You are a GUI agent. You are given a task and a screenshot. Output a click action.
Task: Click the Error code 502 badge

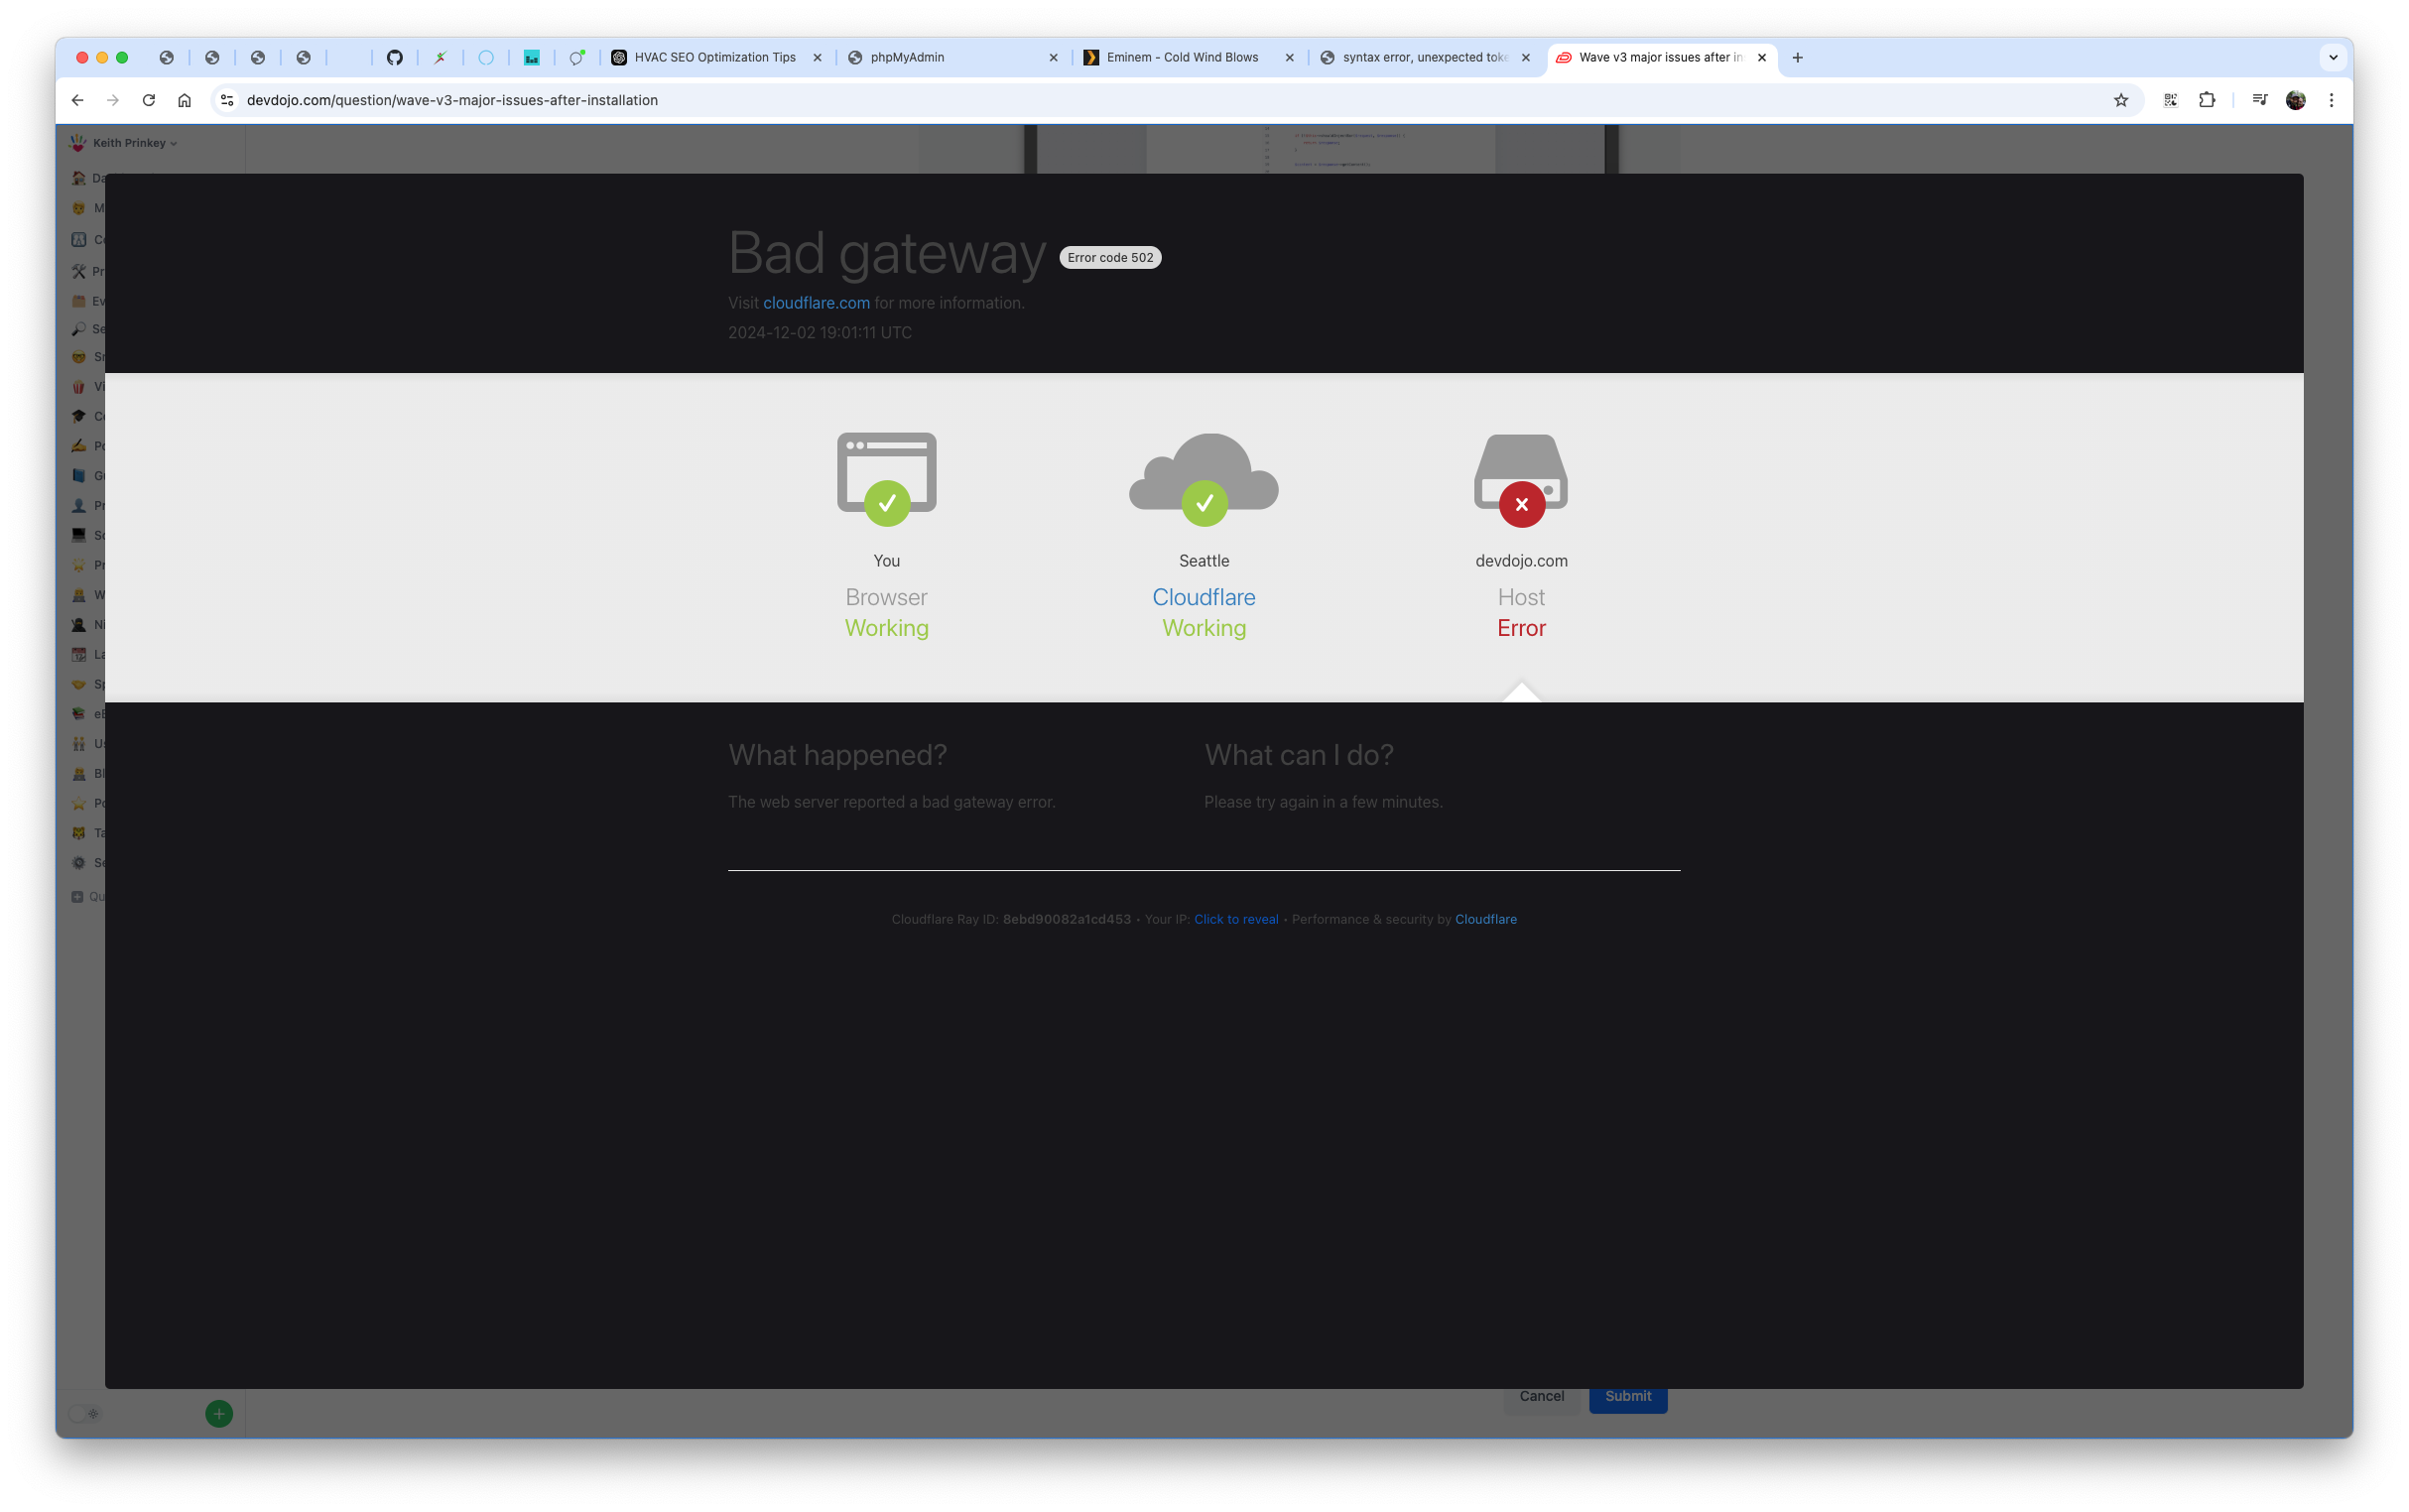[x=1110, y=258]
